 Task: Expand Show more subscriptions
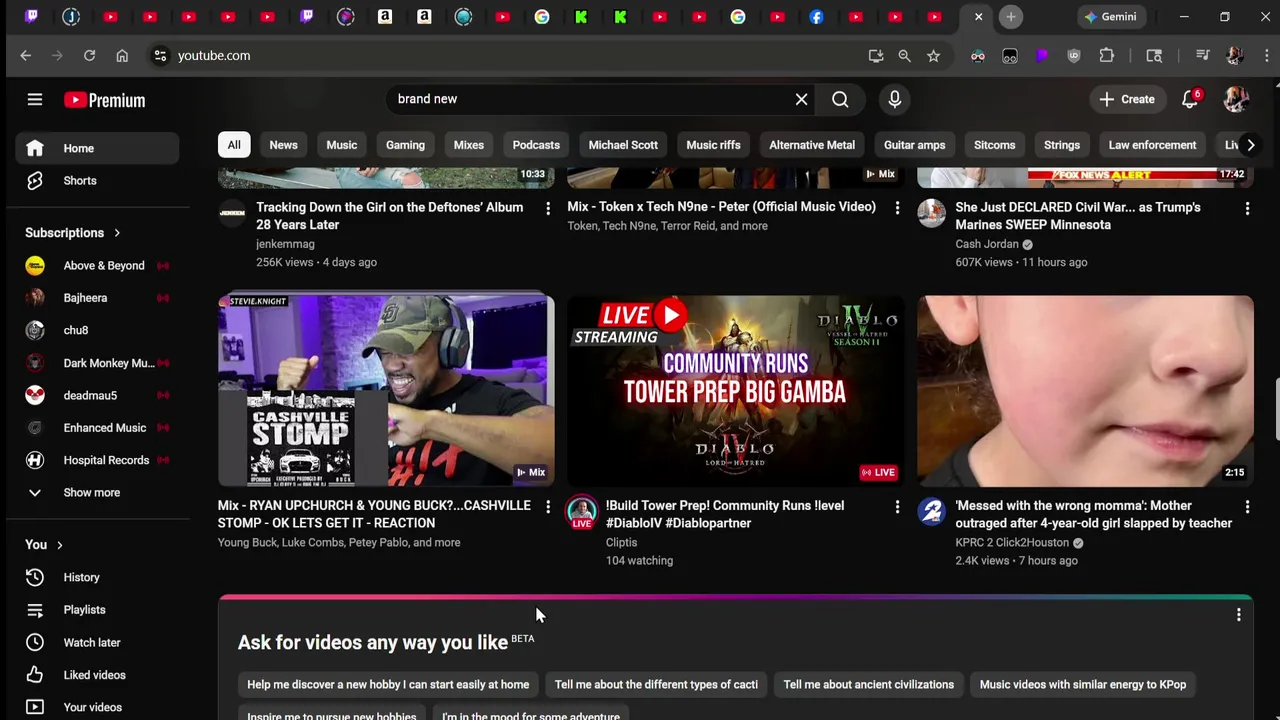(x=97, y=492)
